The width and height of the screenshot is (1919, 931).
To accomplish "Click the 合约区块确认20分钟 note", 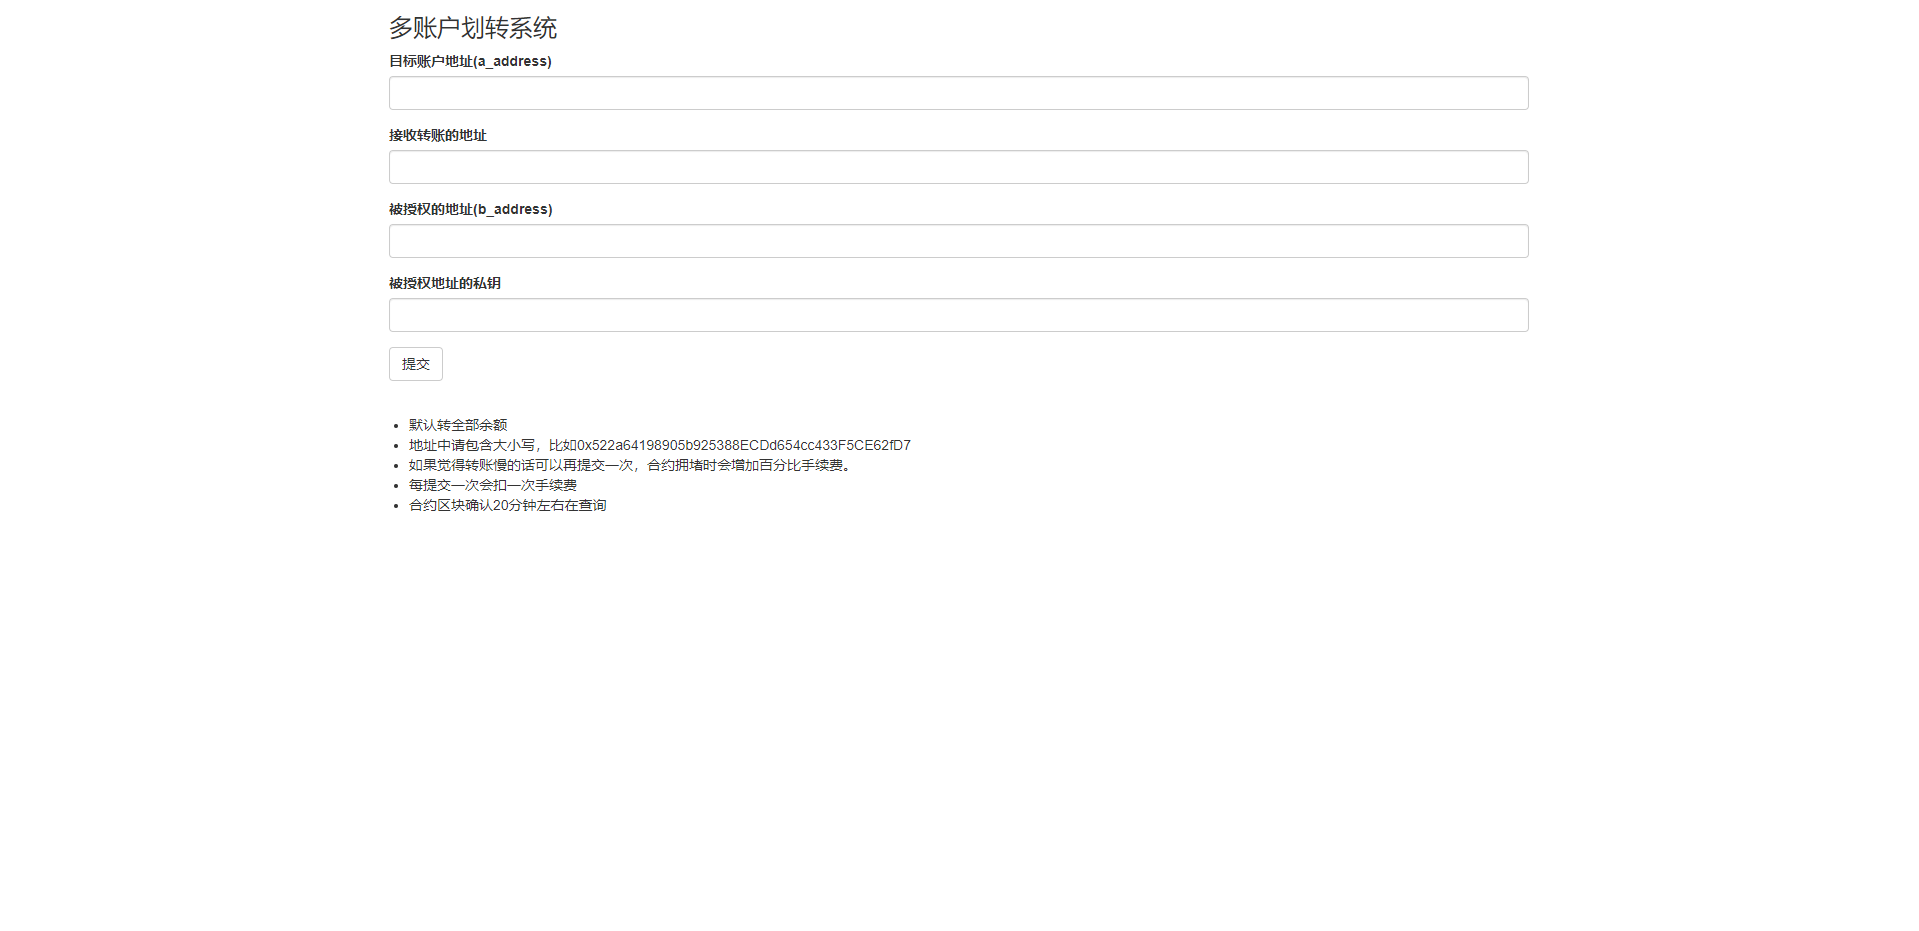I will pos(507,505).
